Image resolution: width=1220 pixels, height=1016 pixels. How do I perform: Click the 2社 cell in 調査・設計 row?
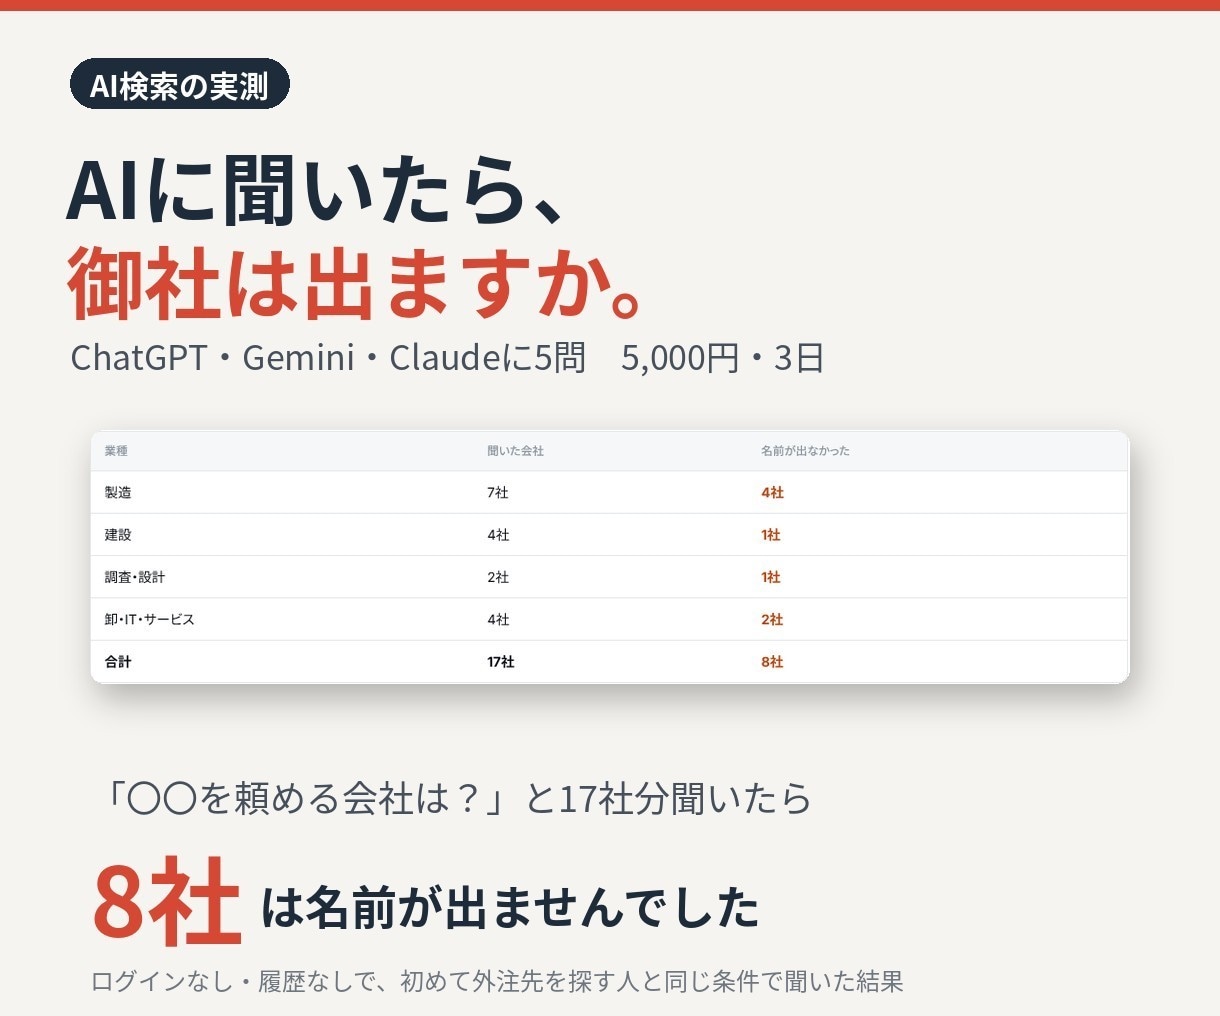(x=498, y=577)
